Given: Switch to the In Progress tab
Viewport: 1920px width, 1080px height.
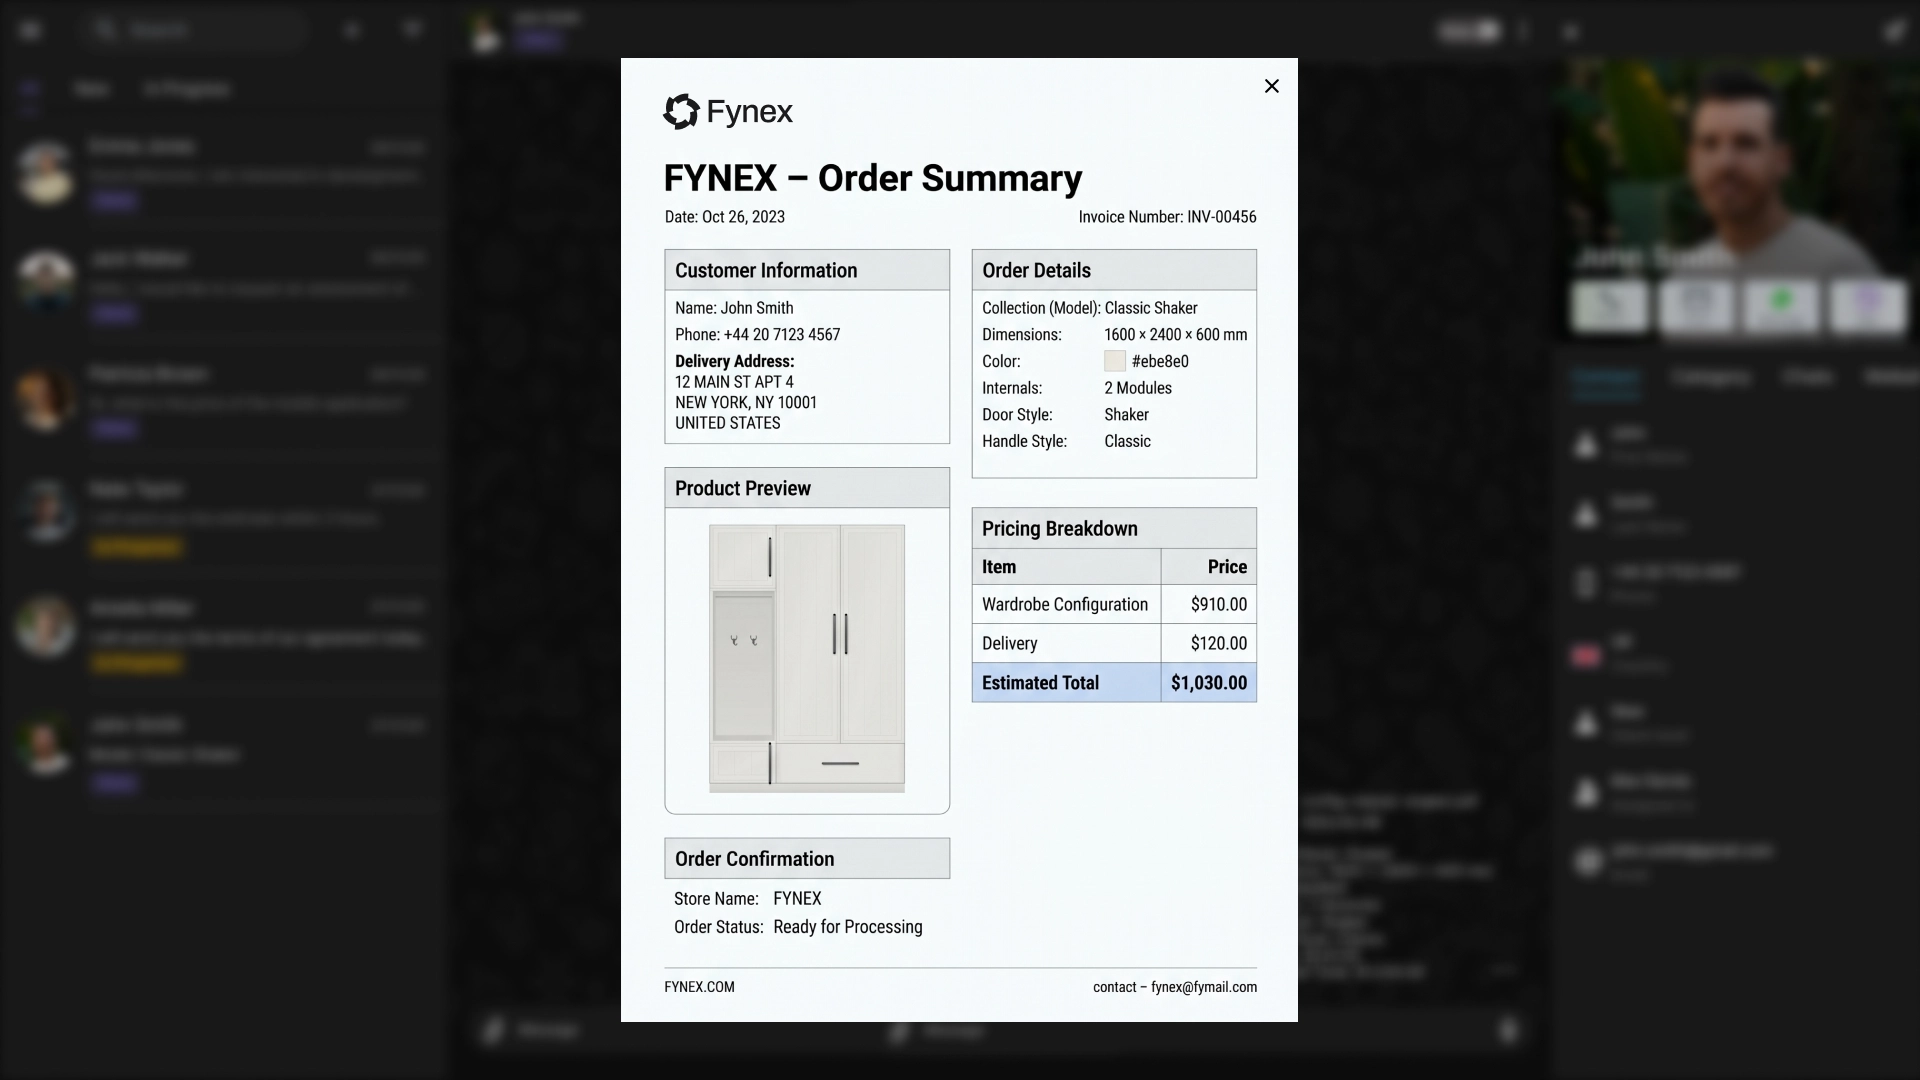Looking at the screenshot, I should coord(186,90).
